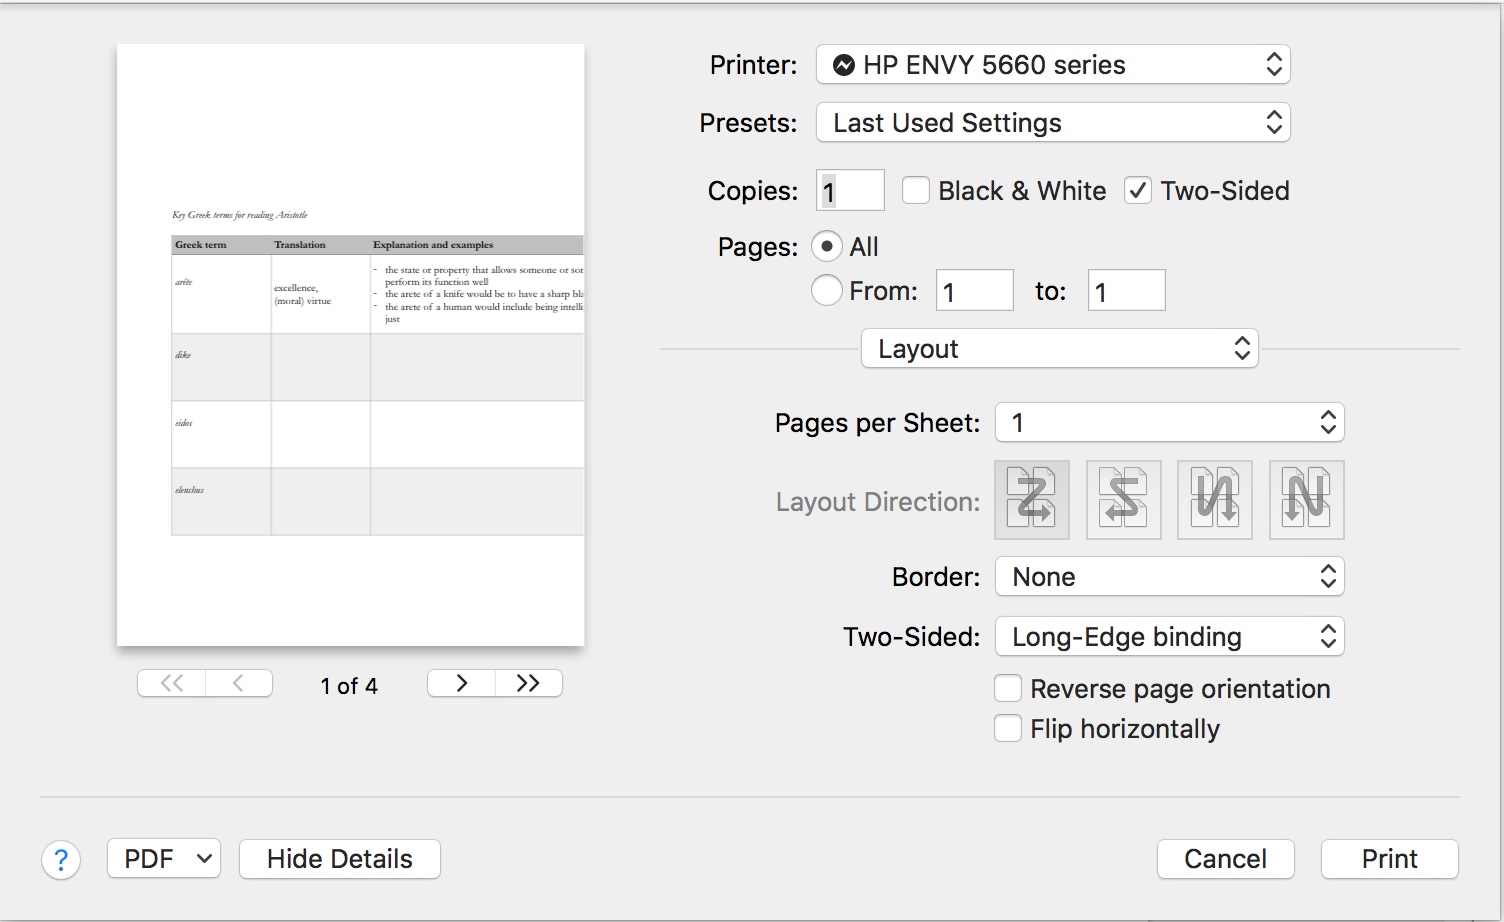The height and width of the screenshot is (922, 1504).
Task: Click the Copies input field
Action: [x=851, y=191]
